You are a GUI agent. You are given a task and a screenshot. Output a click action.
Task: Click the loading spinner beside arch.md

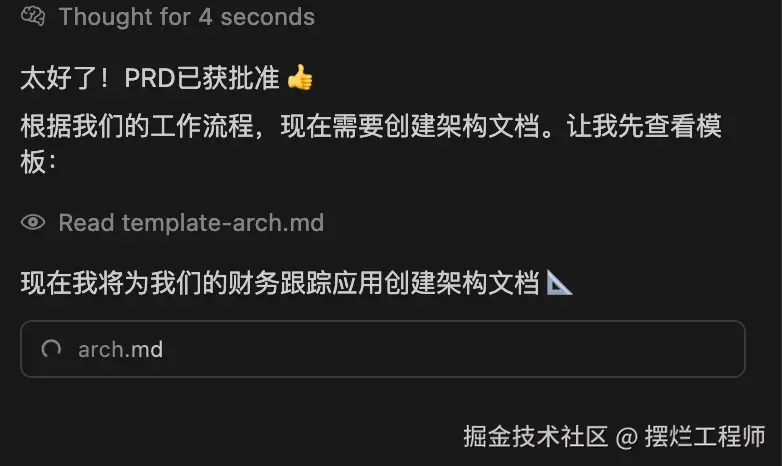tap(51, 349)
